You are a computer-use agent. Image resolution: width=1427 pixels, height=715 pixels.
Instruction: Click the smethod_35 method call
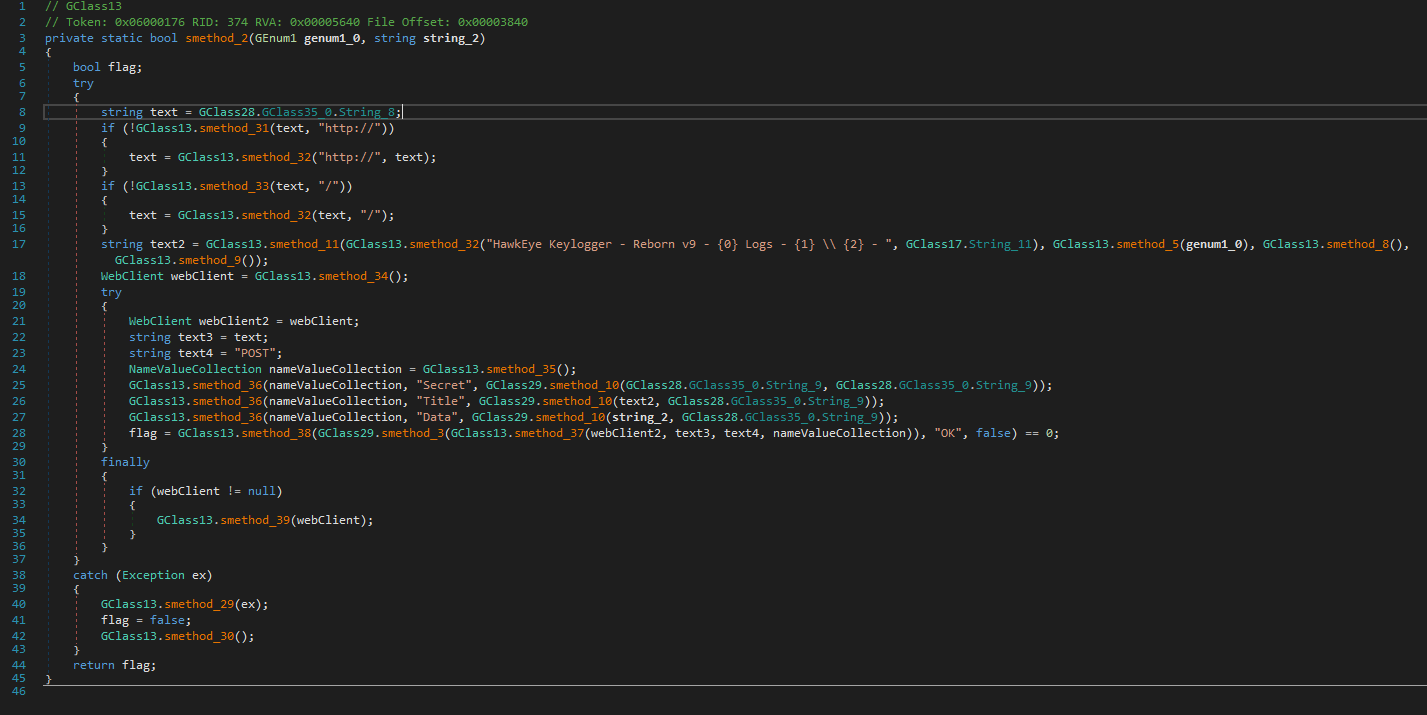tap(521, 369)
